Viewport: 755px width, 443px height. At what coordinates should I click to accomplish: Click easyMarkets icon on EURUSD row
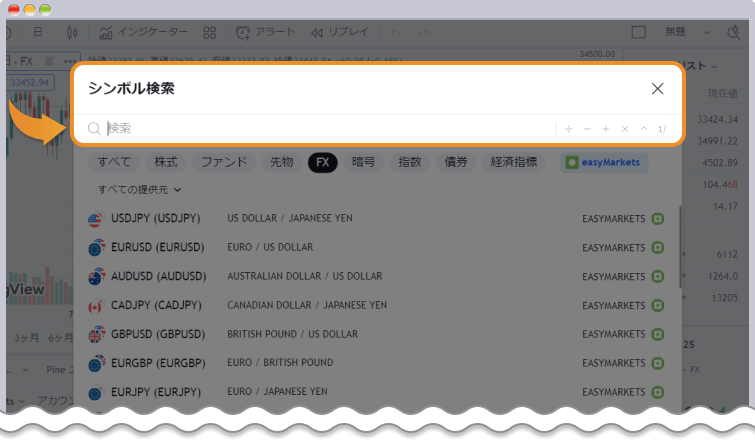point(658,248)
